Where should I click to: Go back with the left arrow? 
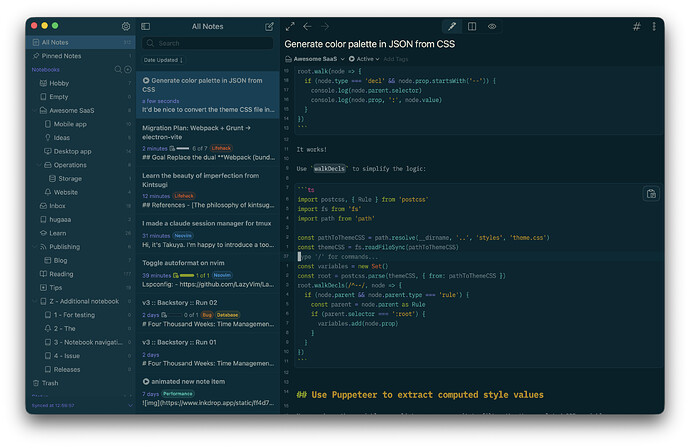click(307, 26)
